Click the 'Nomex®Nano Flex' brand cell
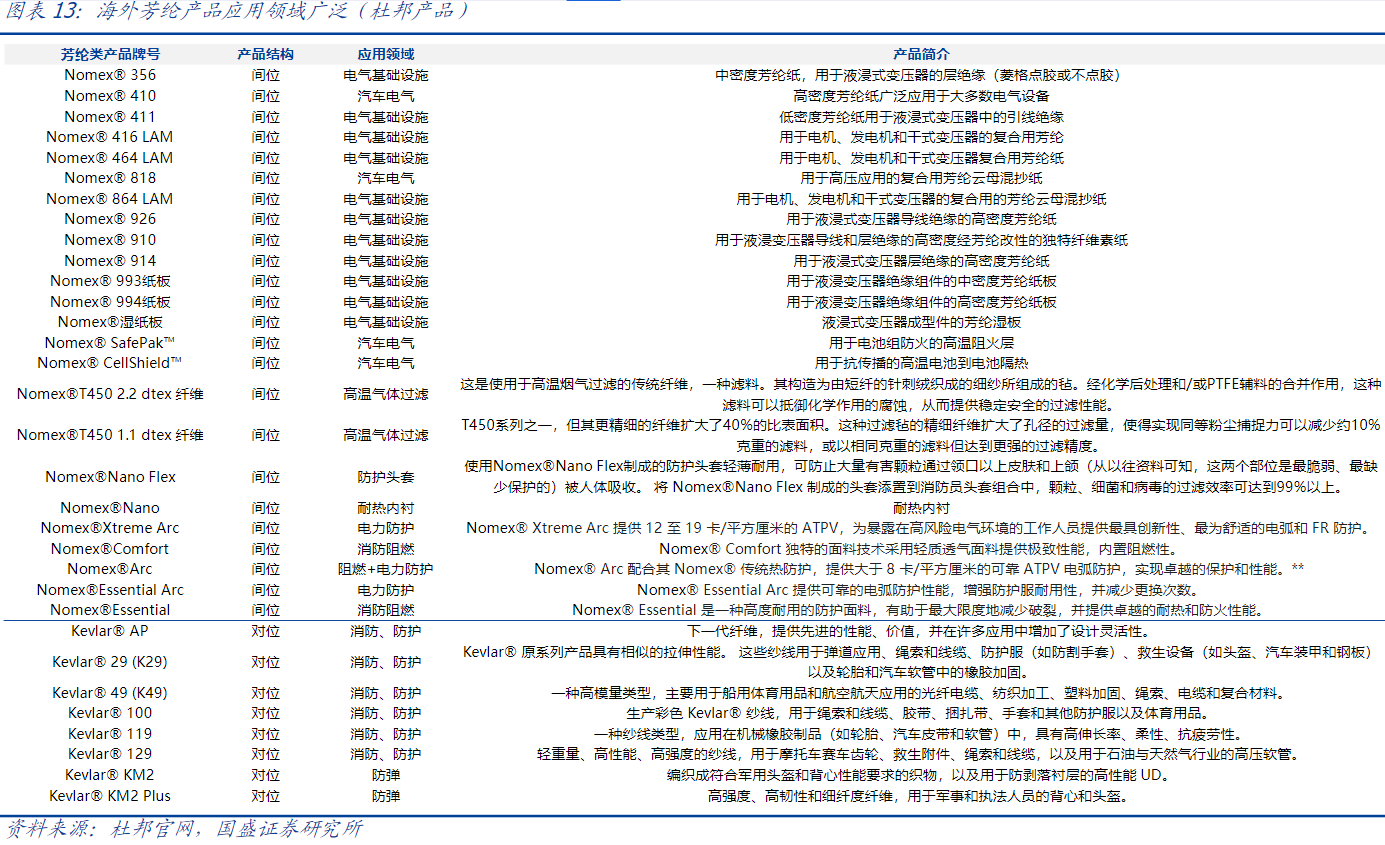Image resolution: width=1385 pixels, height=845 pixels. pyautogui.click(x=110, y=477)
